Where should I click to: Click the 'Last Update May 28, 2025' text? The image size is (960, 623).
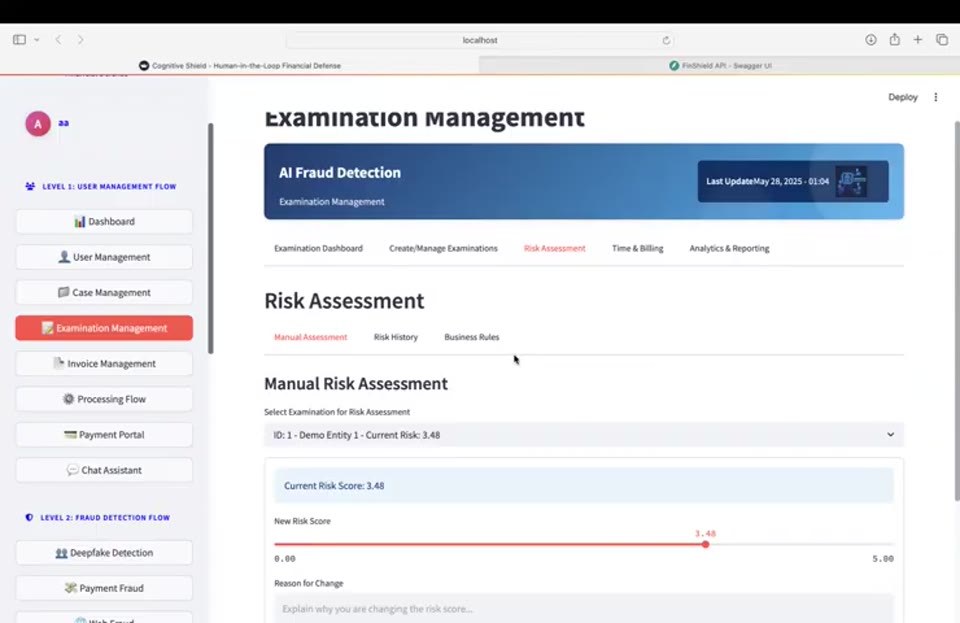point(767,181)
